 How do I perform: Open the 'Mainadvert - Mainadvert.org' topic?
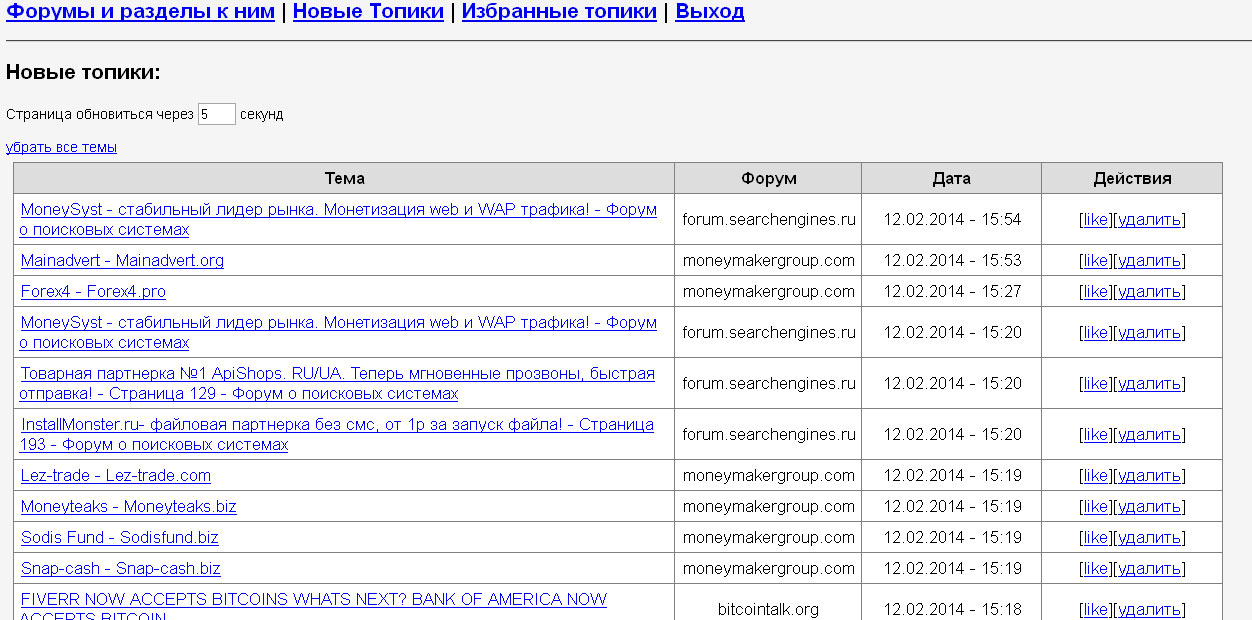122,260
